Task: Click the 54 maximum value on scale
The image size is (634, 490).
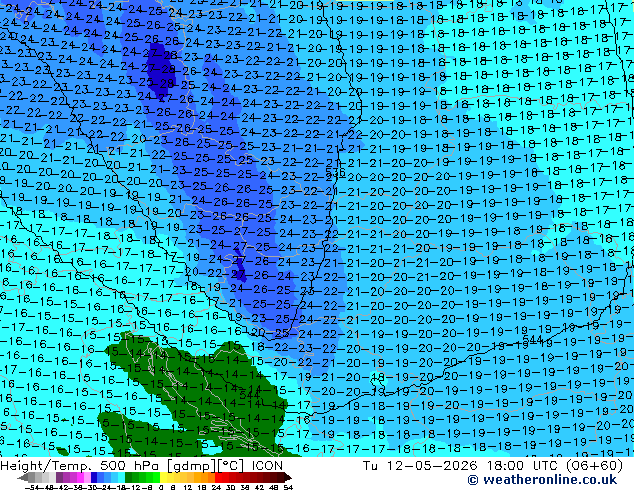Action: point(288,487)
